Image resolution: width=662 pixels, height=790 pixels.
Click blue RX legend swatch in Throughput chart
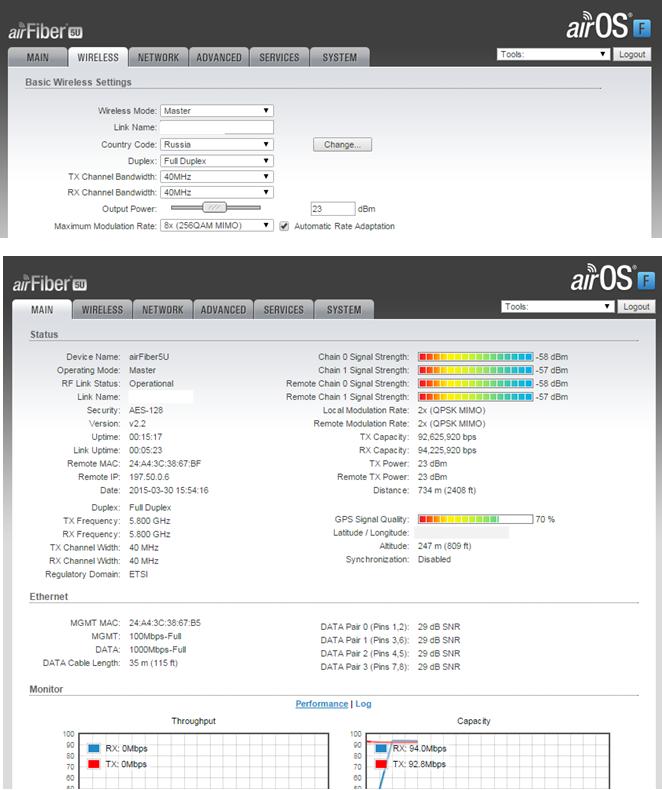point(94,748)
